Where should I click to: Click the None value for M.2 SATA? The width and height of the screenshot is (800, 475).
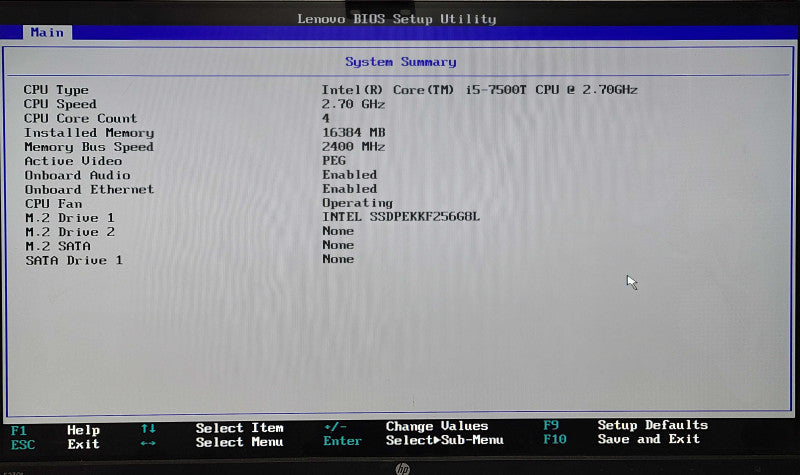(338, 245)
